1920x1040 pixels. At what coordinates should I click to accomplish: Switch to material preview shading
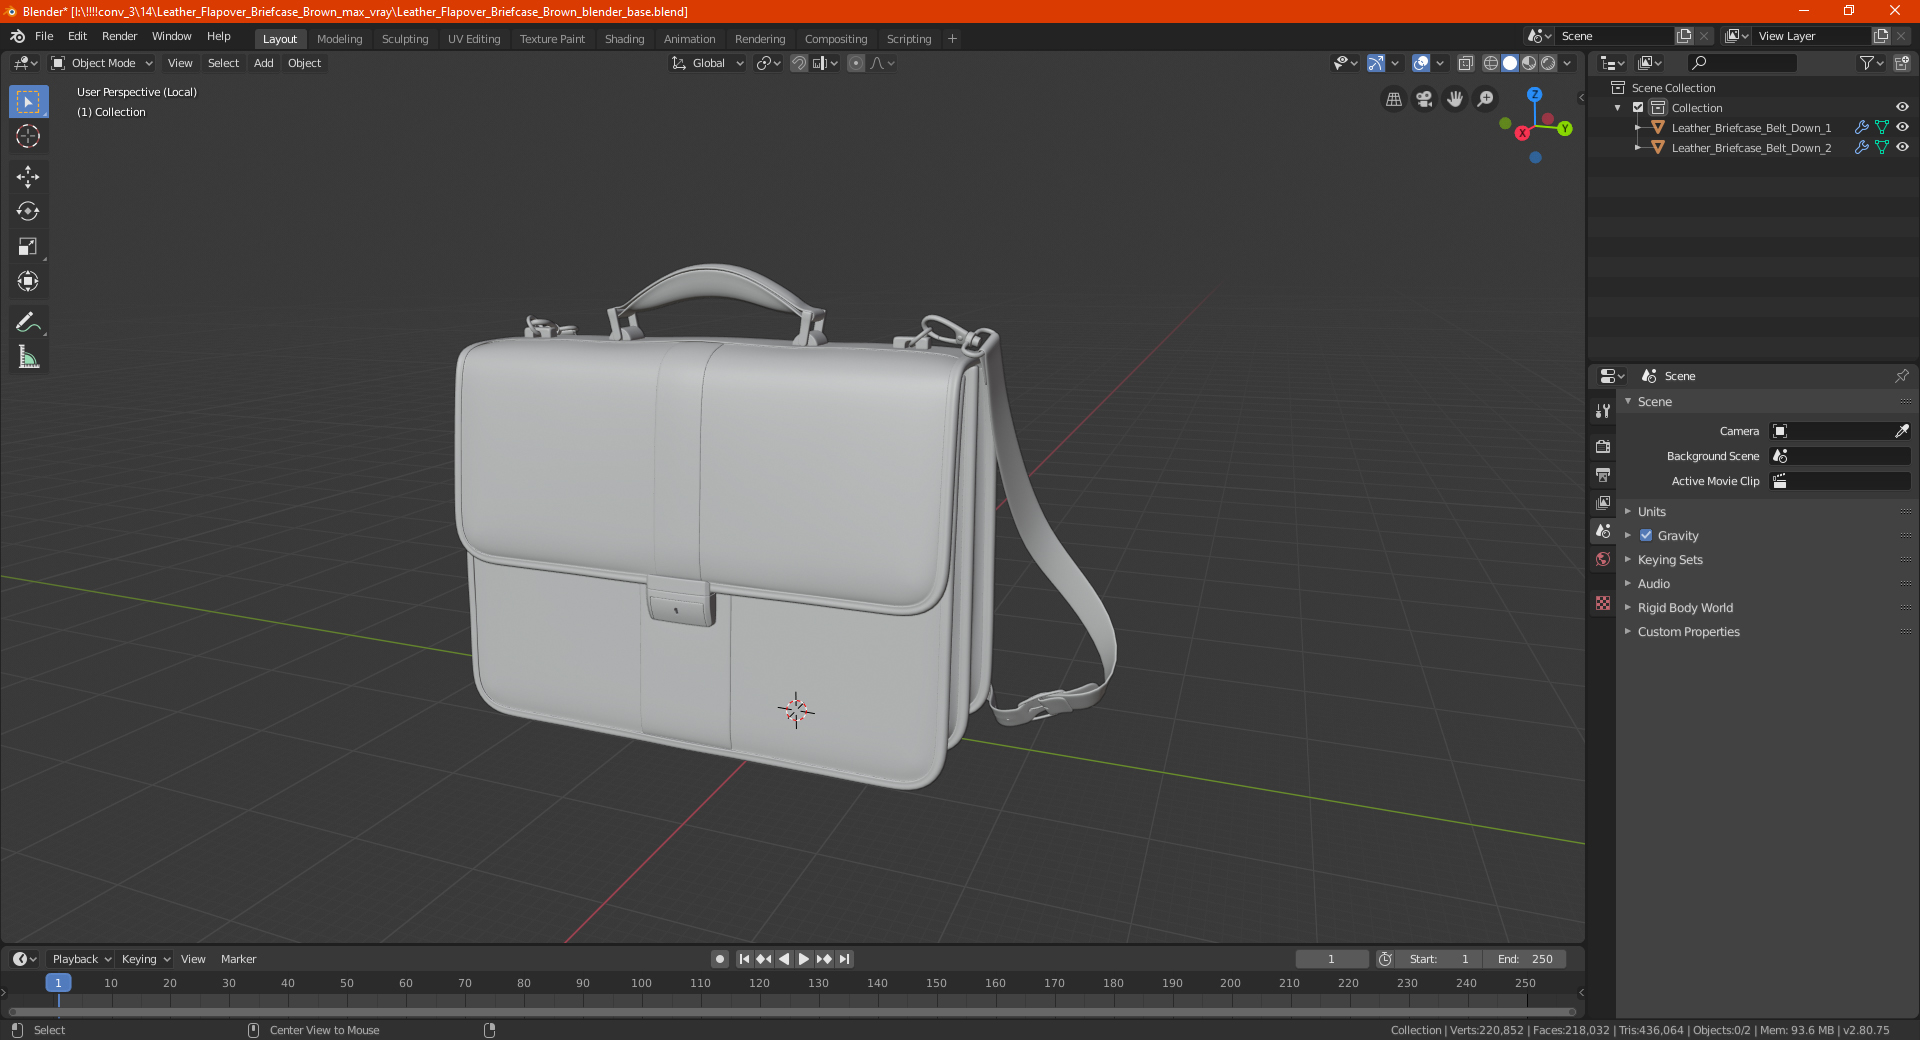tap(1529, 63)
